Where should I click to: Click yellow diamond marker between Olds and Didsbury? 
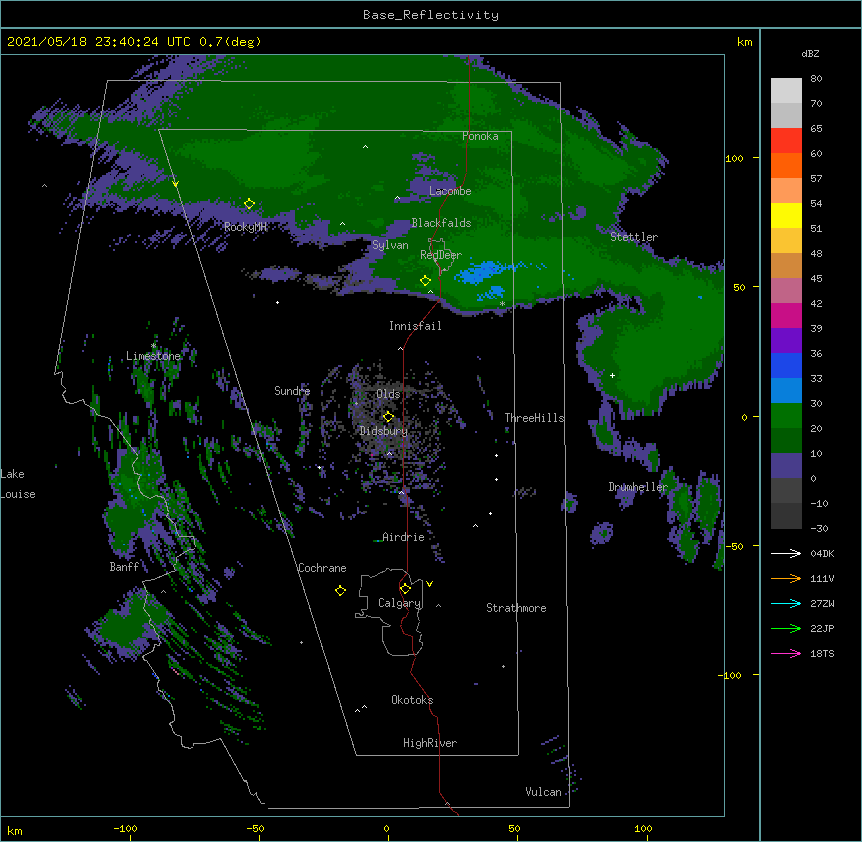point(388,416)
